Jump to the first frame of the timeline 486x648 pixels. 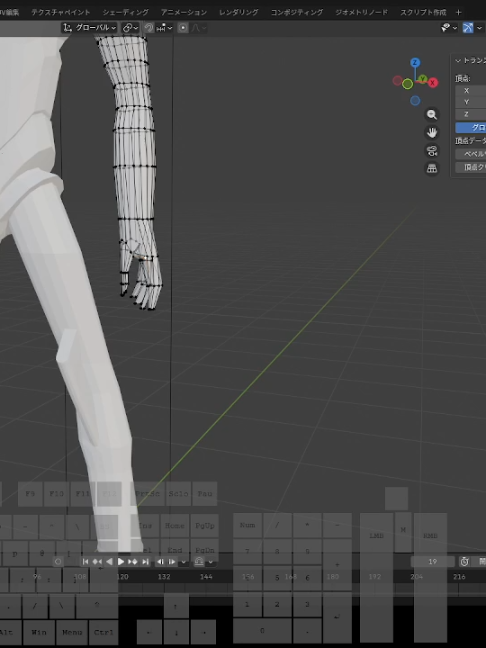pyautogui.click(x=85, y=562)
